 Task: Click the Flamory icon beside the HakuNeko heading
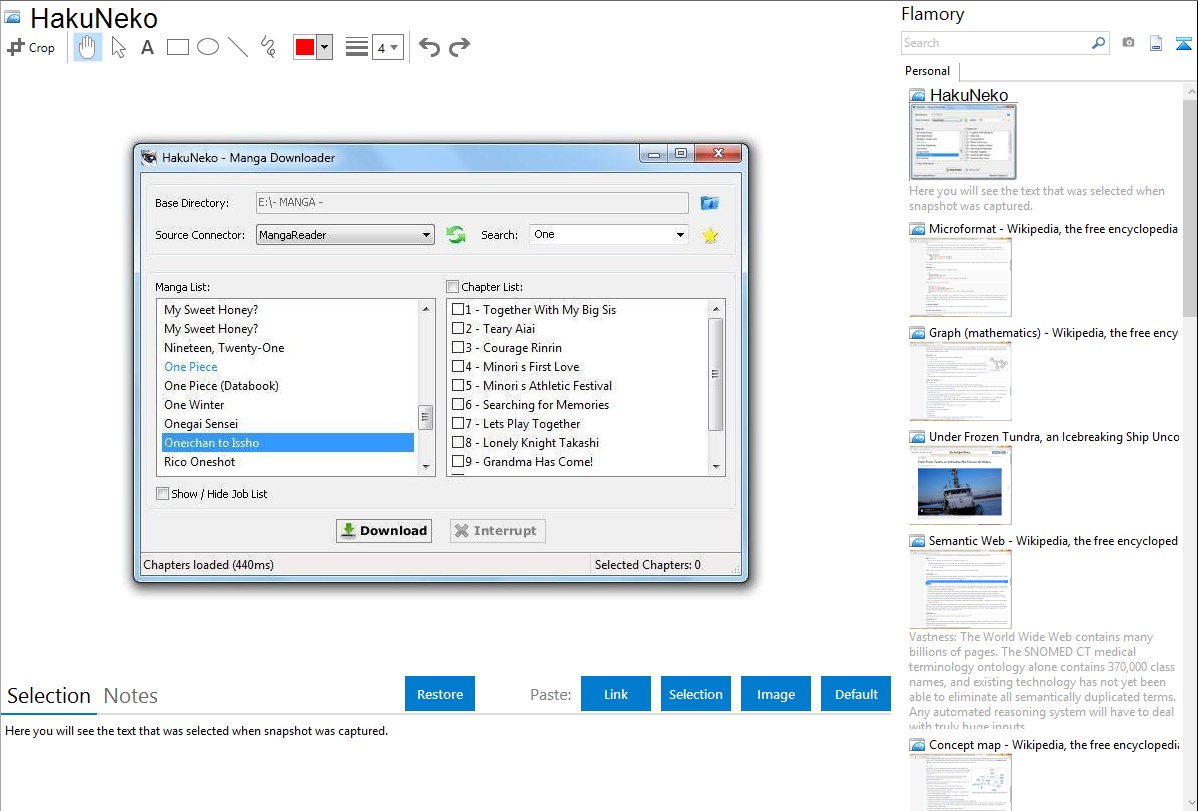click(x=12, y=18)
